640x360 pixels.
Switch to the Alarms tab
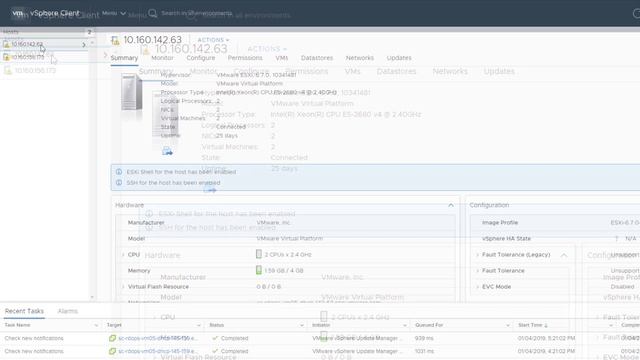tap(67, 311)
